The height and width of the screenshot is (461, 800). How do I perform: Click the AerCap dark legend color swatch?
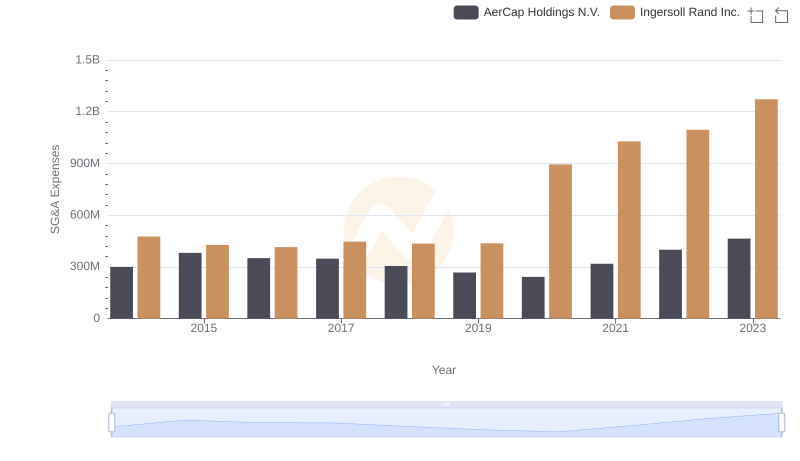pyautogui.click(x=466, y=12)
